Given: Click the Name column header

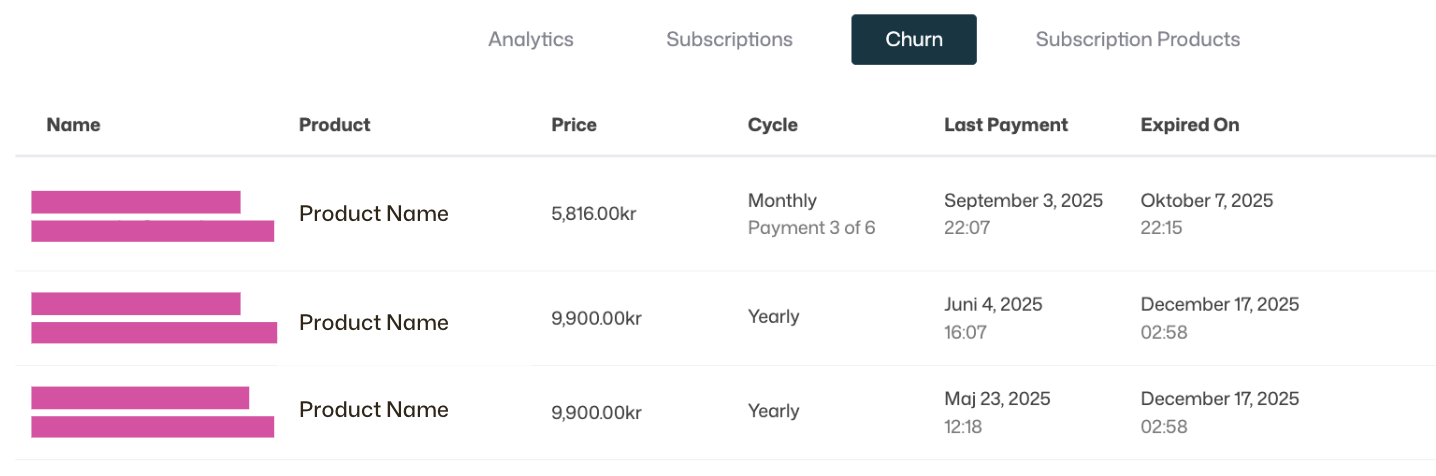Looking at the screenshot, I should coord(73,125).
